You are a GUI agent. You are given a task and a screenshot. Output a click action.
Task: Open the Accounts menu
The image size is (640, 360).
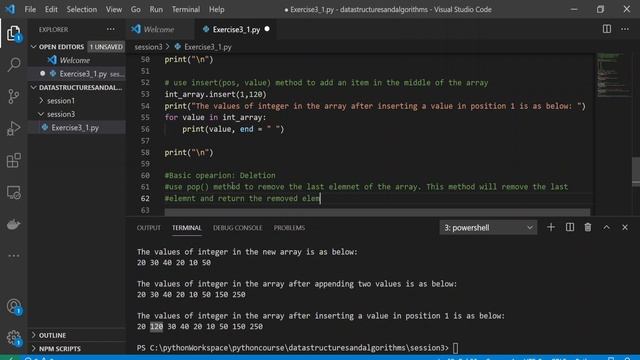13,306
